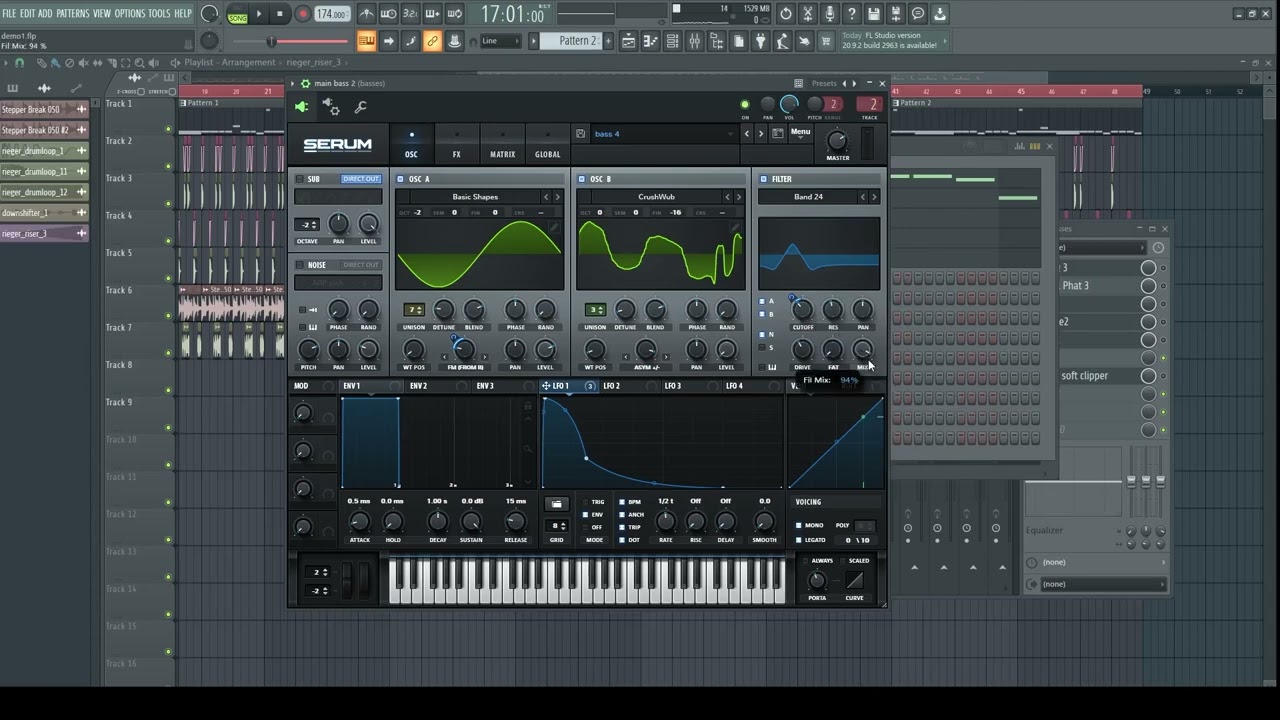This screenshot has height=720, width=1280.
Task: Toggle the FILTER enable switch
Action: (x=763, y=179)
